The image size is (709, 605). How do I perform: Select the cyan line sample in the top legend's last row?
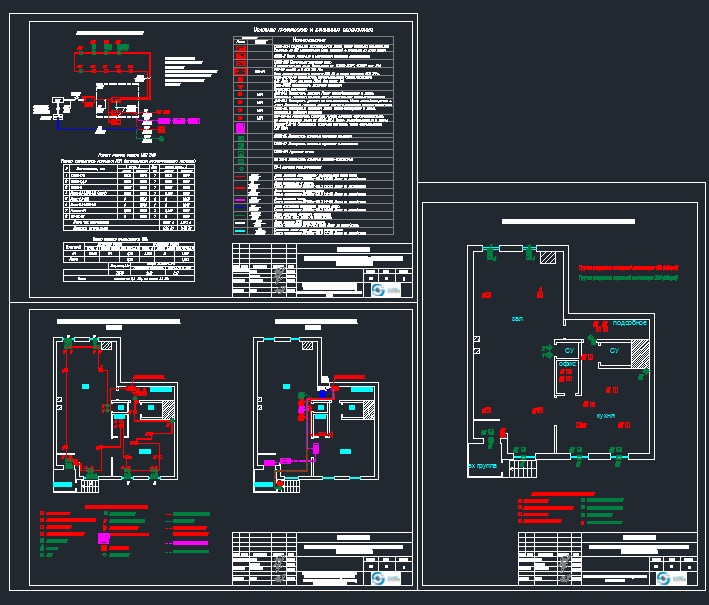240,231
